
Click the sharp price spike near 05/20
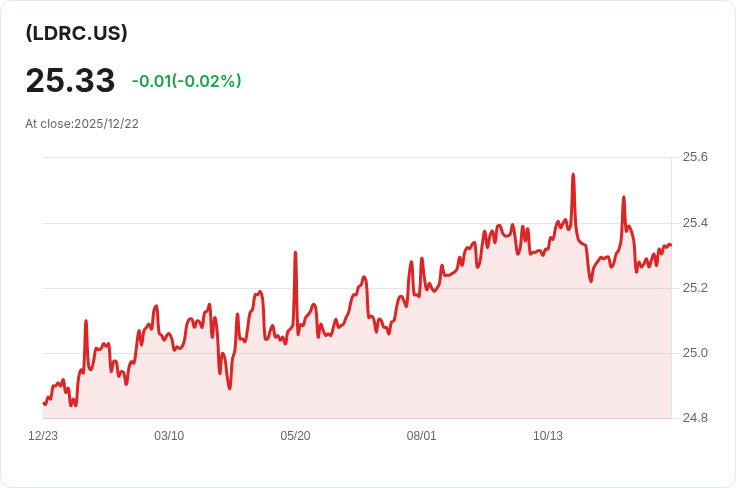click(x=295, y=253)
